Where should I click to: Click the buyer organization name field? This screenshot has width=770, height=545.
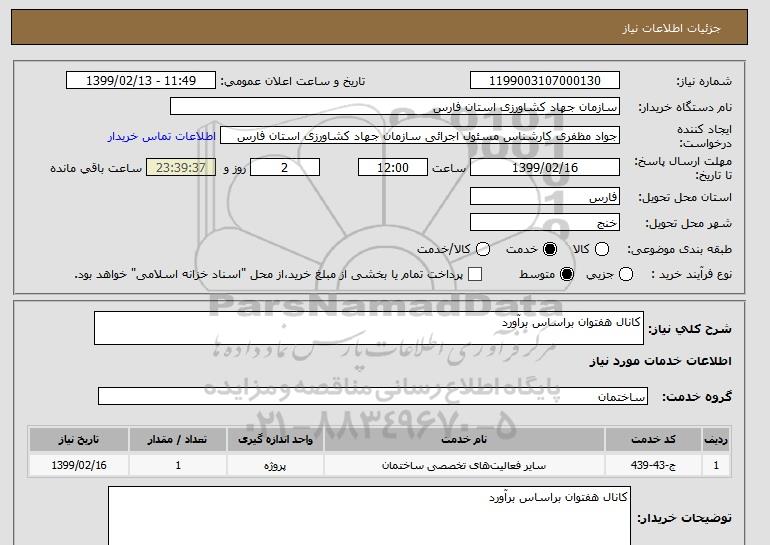pyautogui.click(x=395, y=107)
